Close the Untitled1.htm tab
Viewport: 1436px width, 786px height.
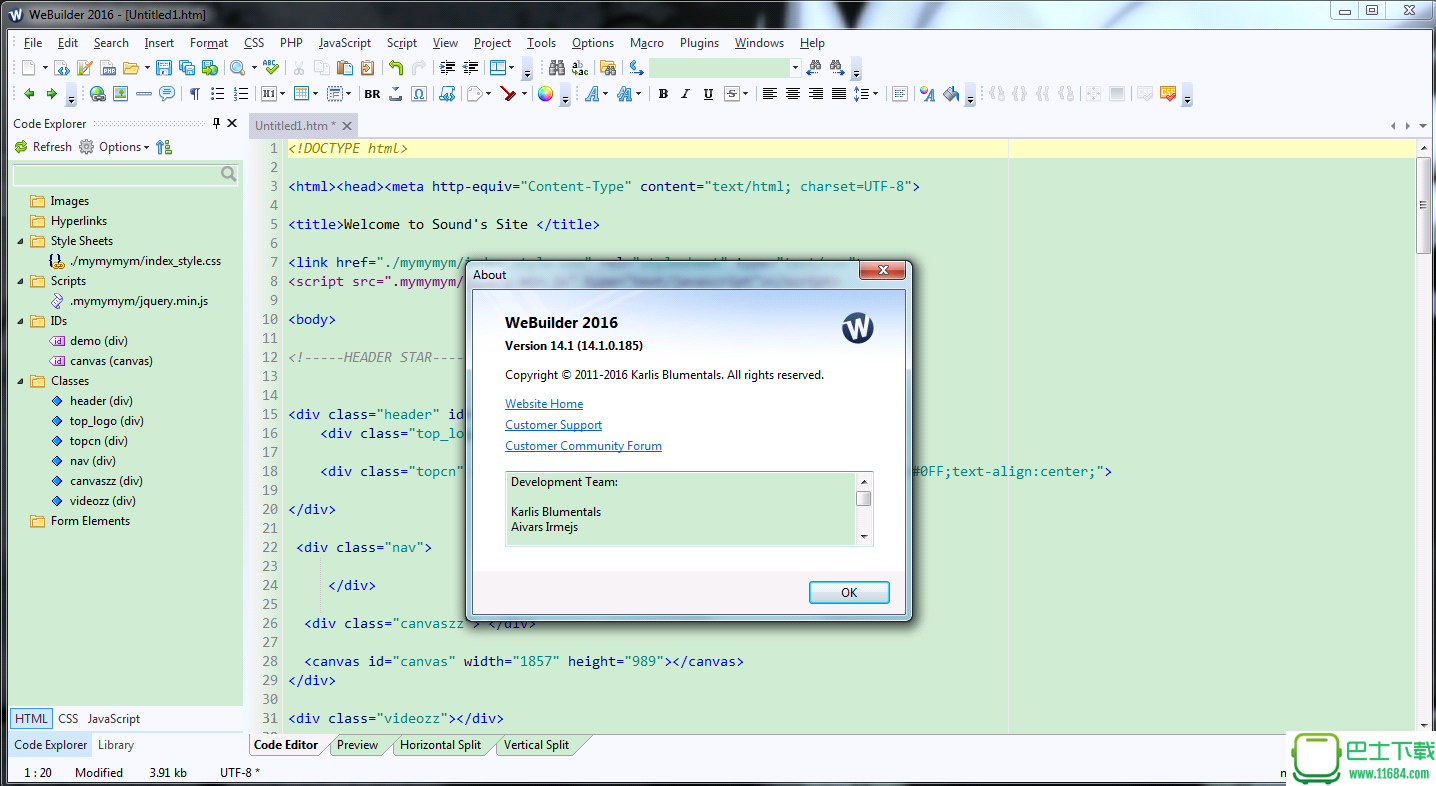[x=347, y=126]
